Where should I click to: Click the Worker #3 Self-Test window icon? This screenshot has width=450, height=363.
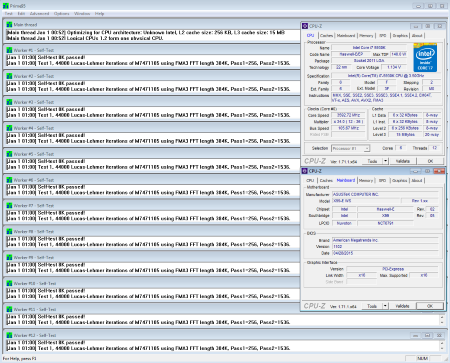[x=9, y=102]
